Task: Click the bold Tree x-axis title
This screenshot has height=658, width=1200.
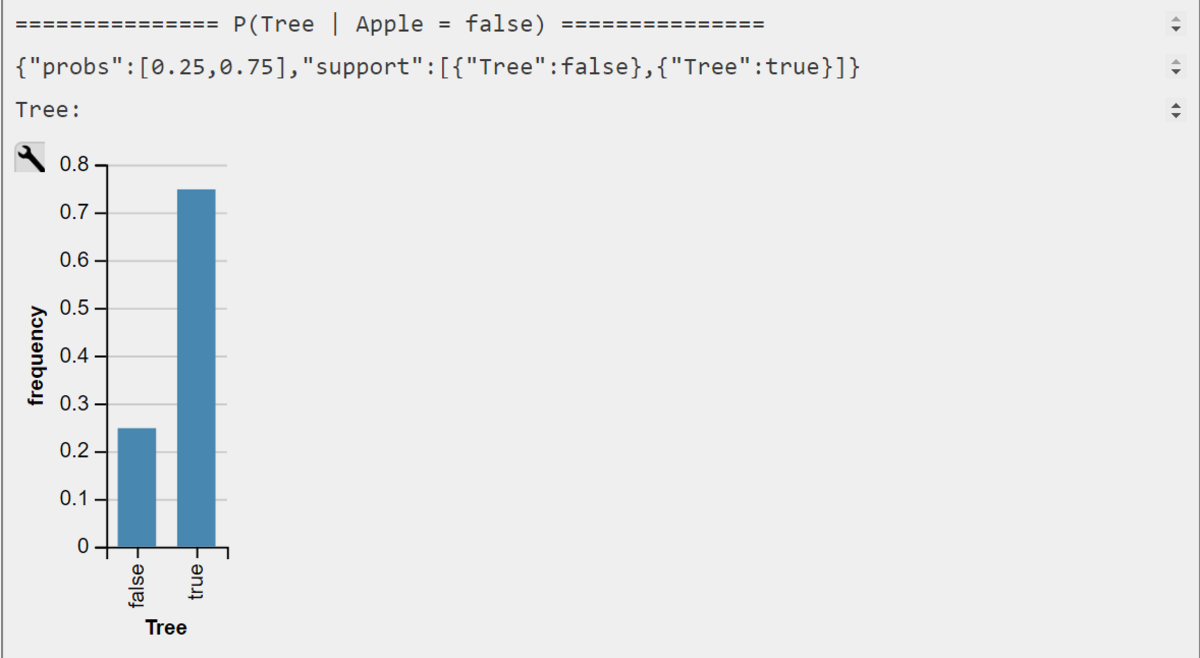Action: point(166,628)
